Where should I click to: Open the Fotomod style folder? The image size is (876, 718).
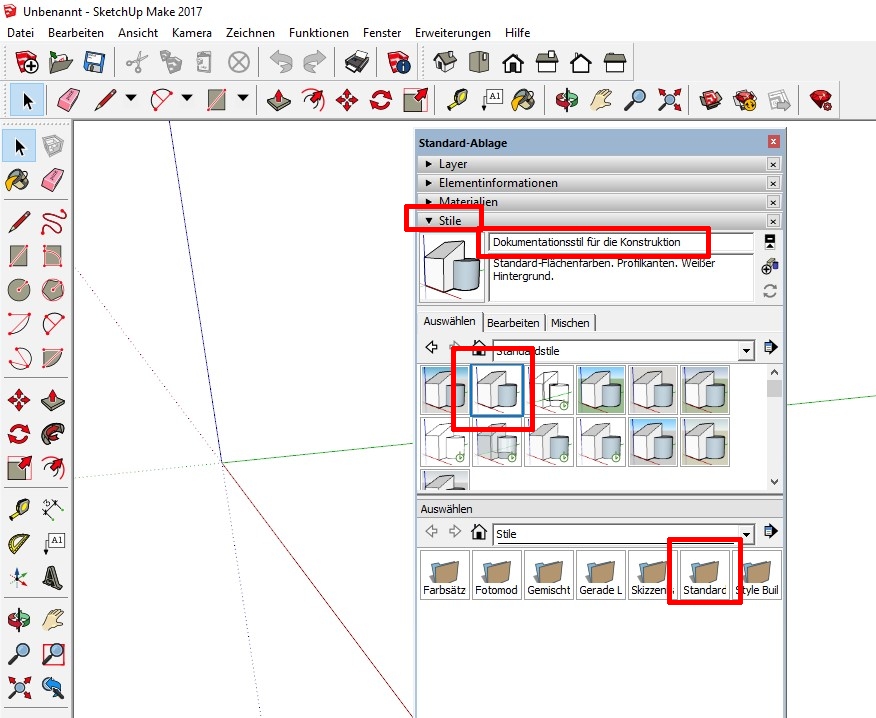(x=497, y=574)
